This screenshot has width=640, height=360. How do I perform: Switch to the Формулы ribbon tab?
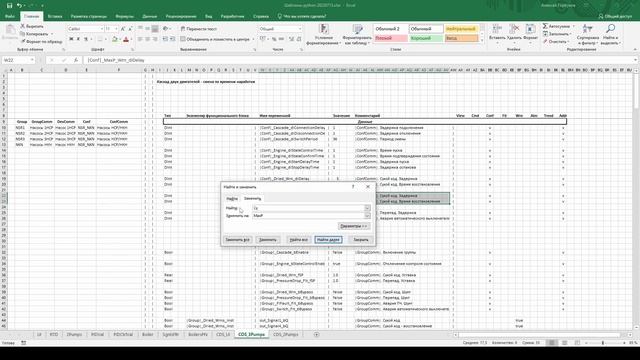[124, 16]
